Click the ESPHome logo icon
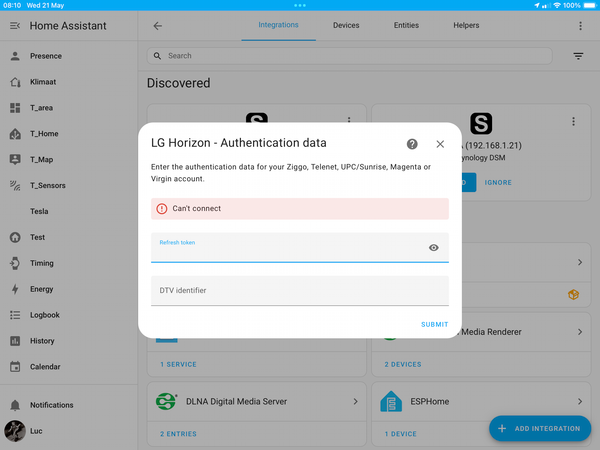 [x=391, y=401]
